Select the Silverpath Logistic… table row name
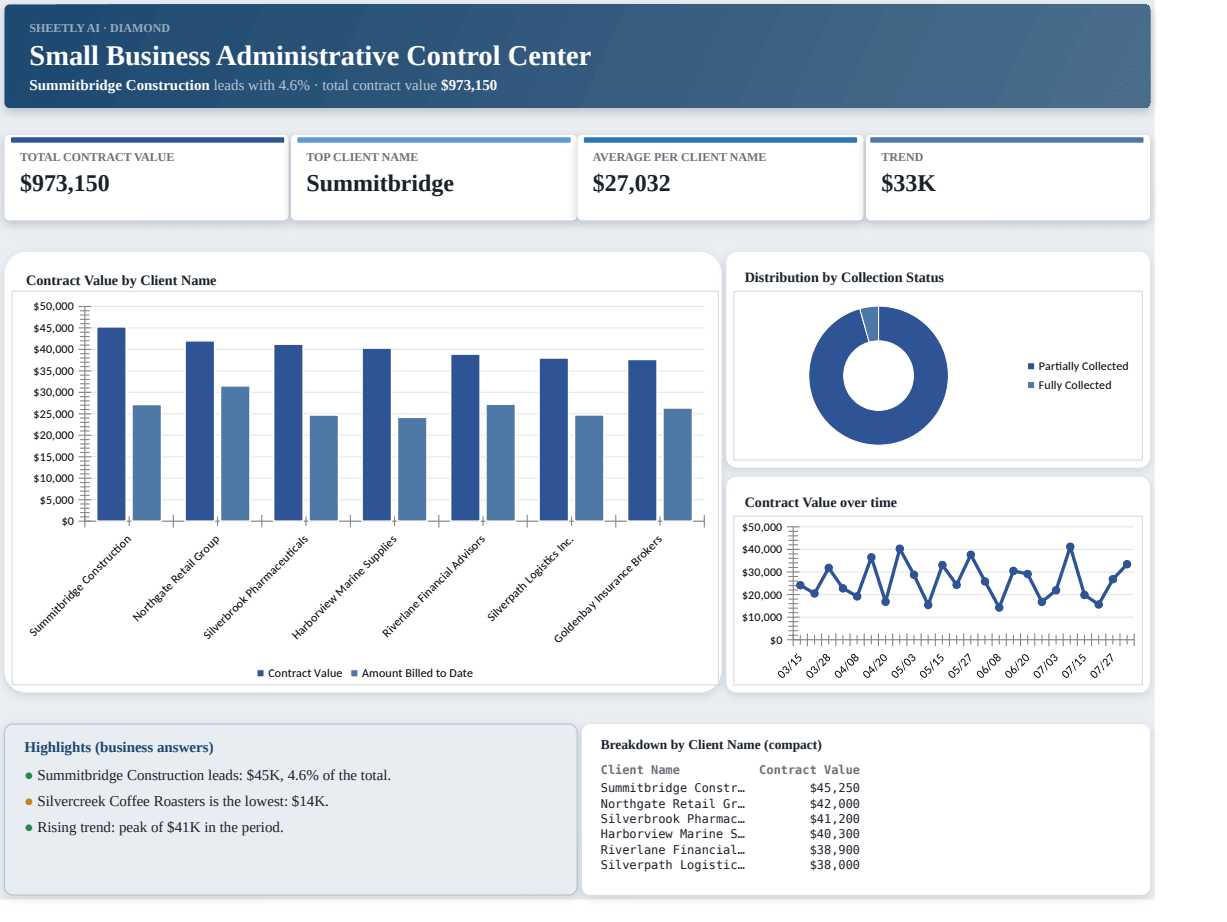 (673, 865)
